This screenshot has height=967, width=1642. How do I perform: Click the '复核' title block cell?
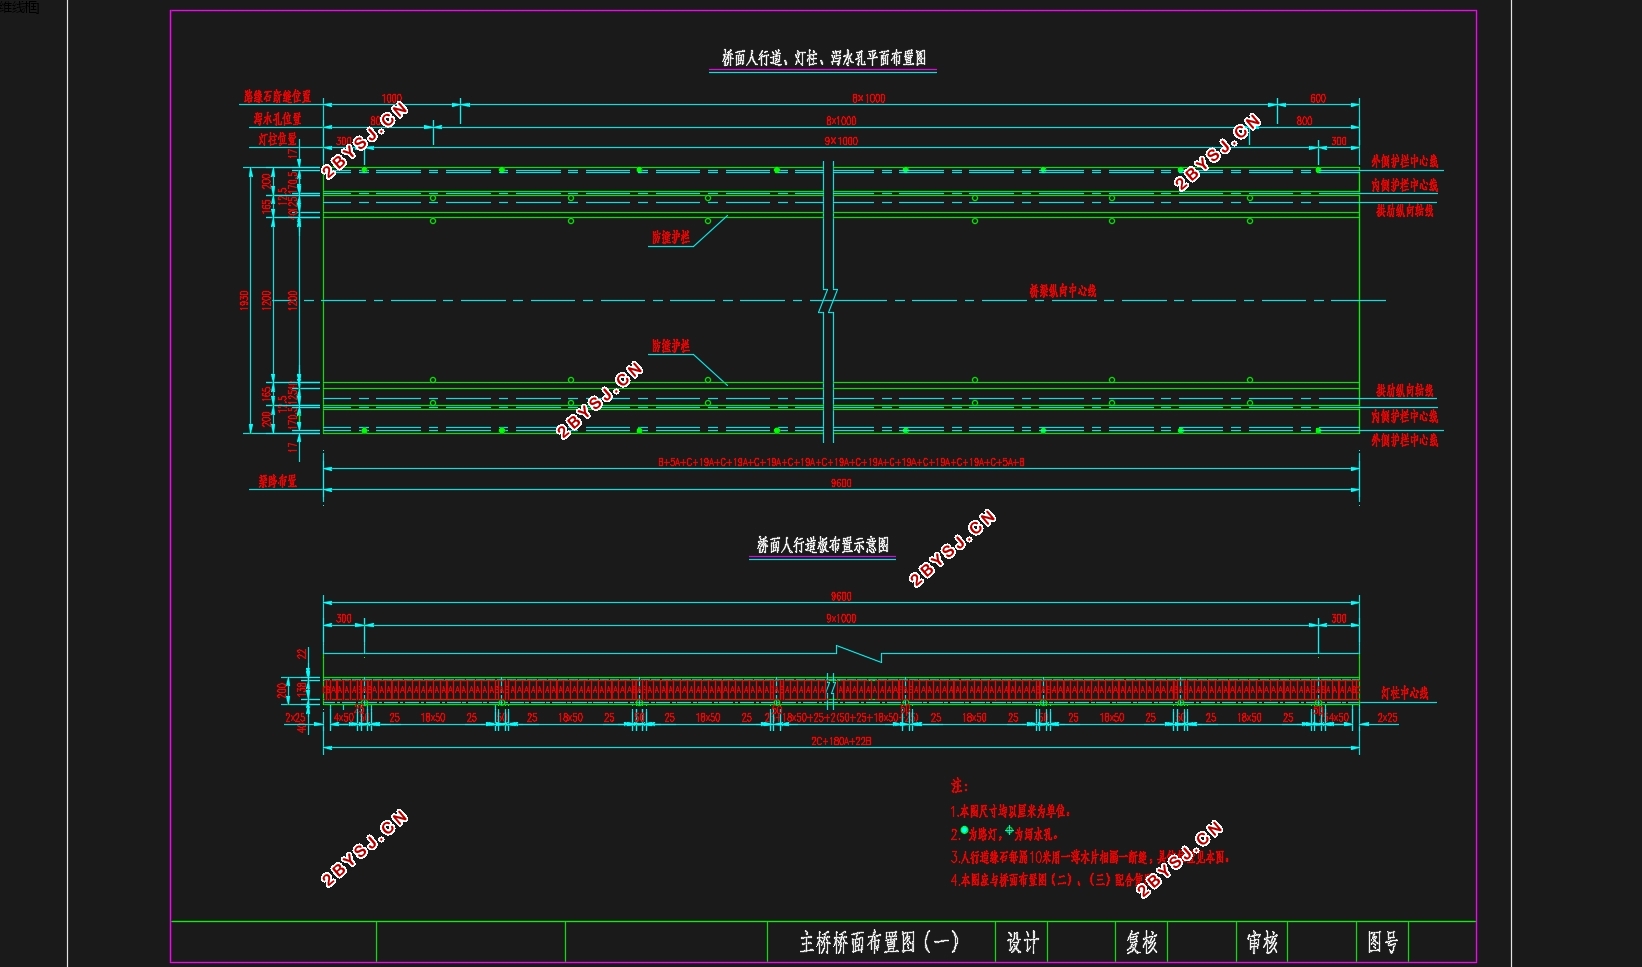(1142, 942)
